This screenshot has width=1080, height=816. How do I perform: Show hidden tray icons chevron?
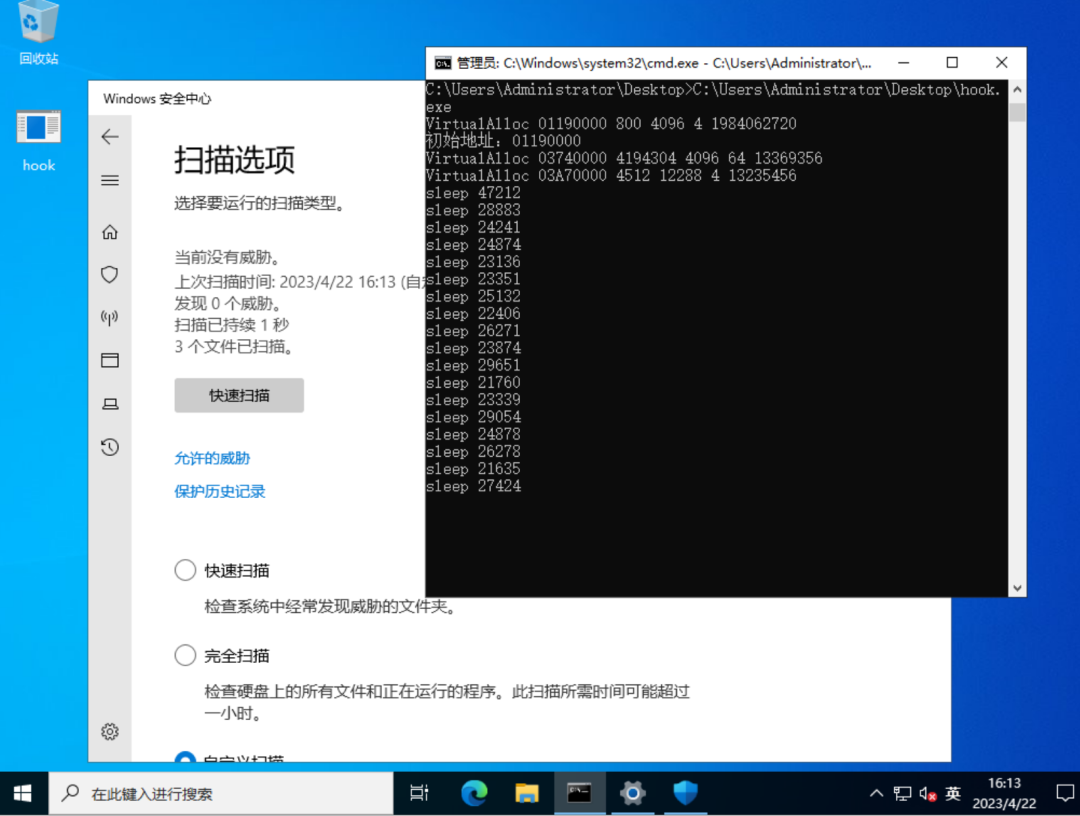876,793
